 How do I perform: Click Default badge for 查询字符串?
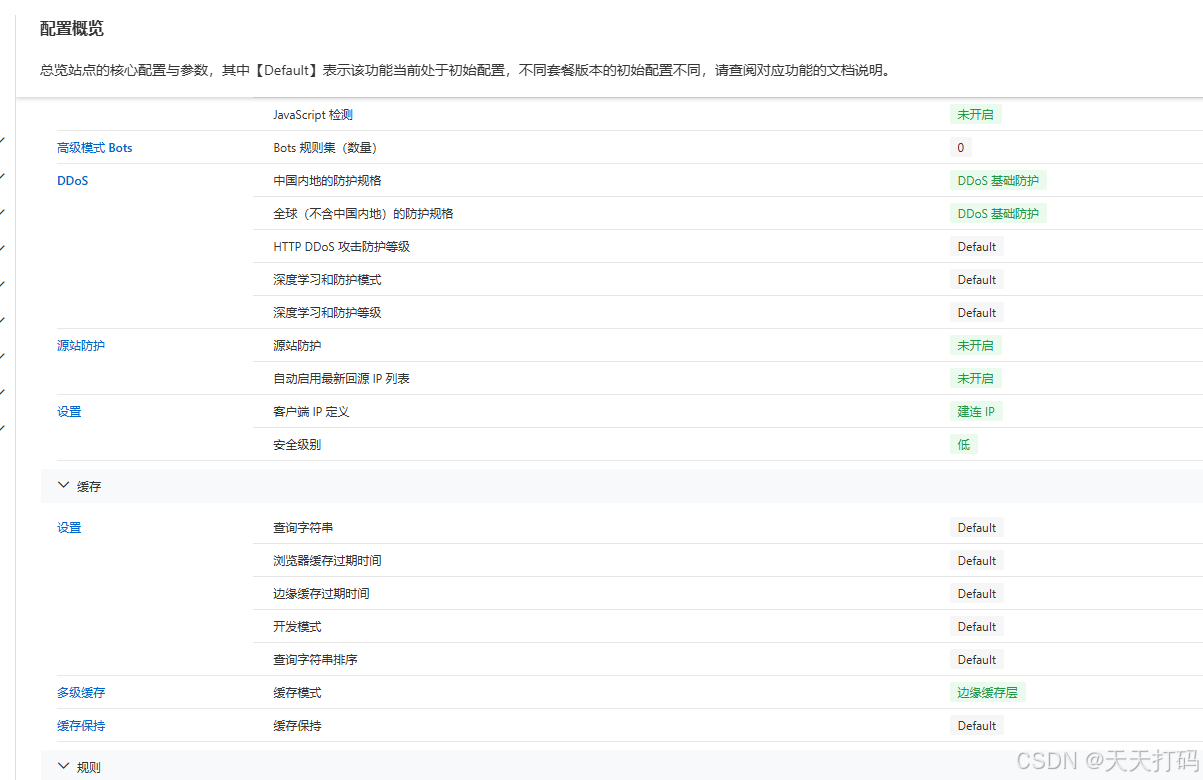pyautogui.click(x=977, y=528)
